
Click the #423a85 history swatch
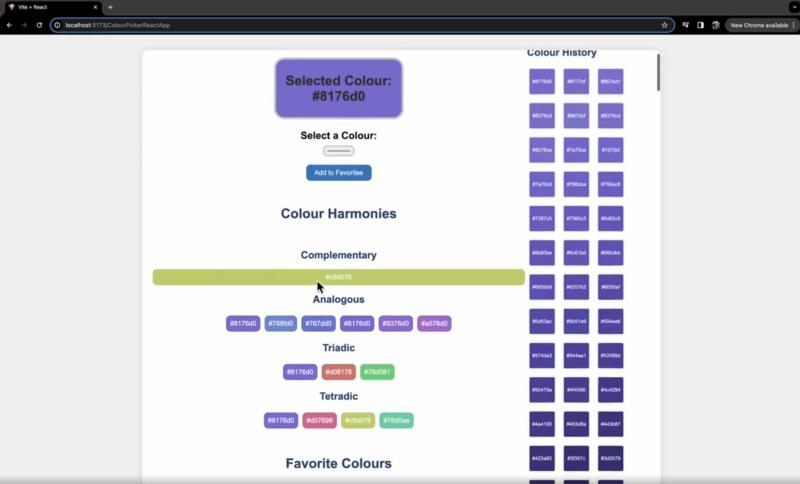tap(542, 458)
